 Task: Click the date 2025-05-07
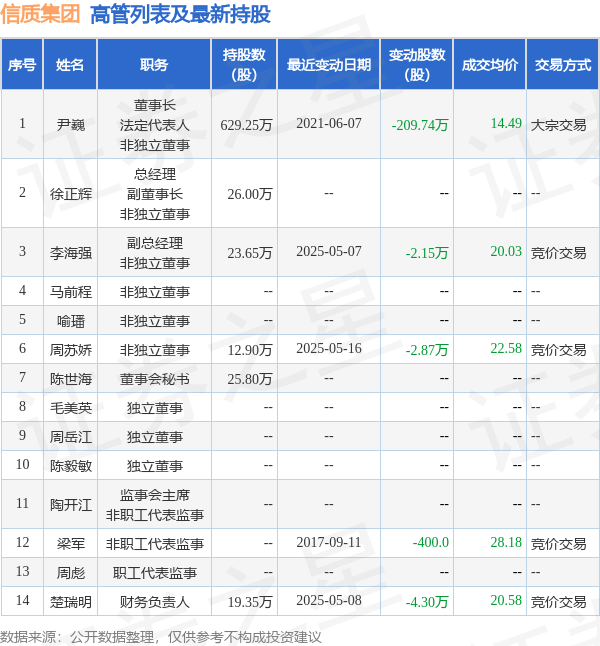click(329, 251)
